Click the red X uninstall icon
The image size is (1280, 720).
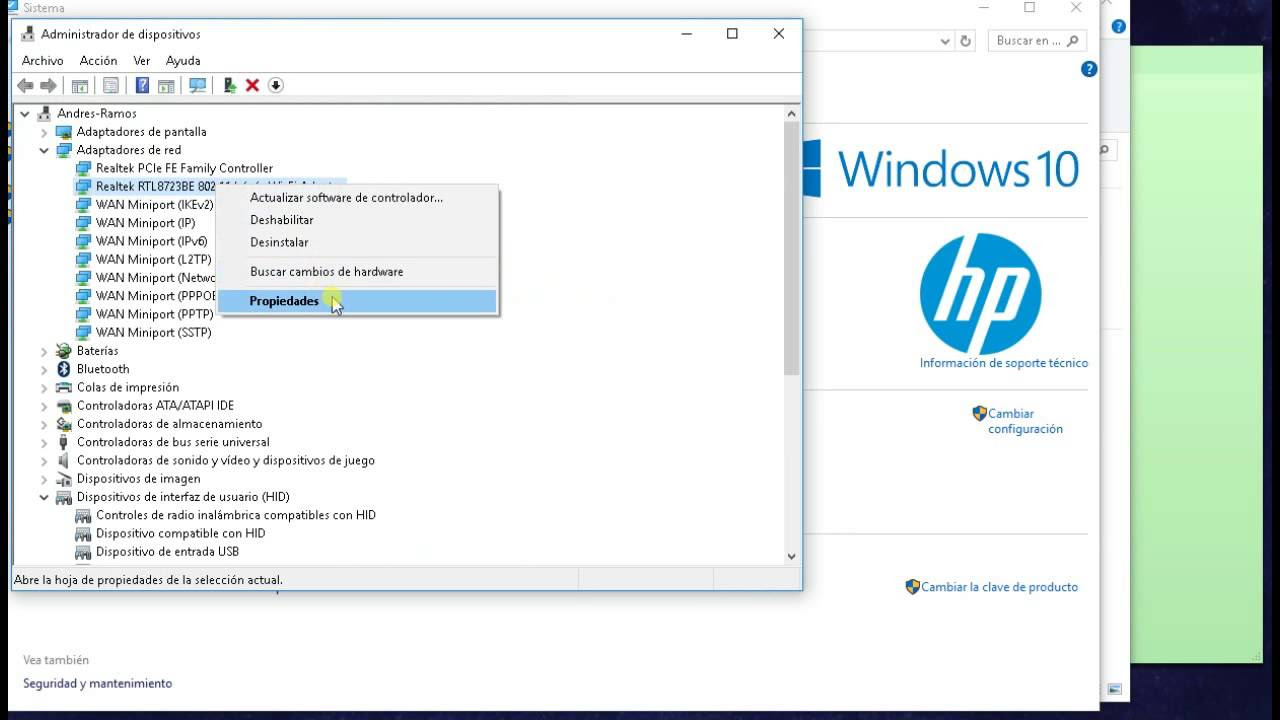coord(253,86)
